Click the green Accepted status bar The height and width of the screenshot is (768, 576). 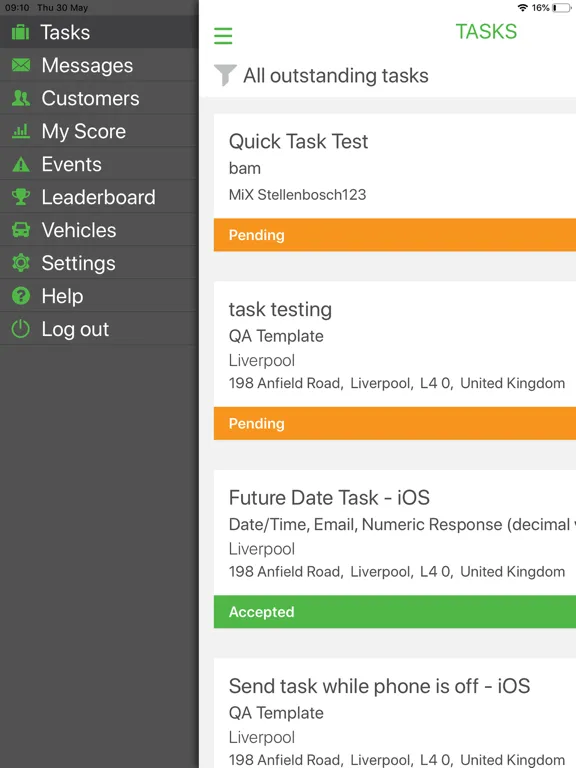click(395, 612)
